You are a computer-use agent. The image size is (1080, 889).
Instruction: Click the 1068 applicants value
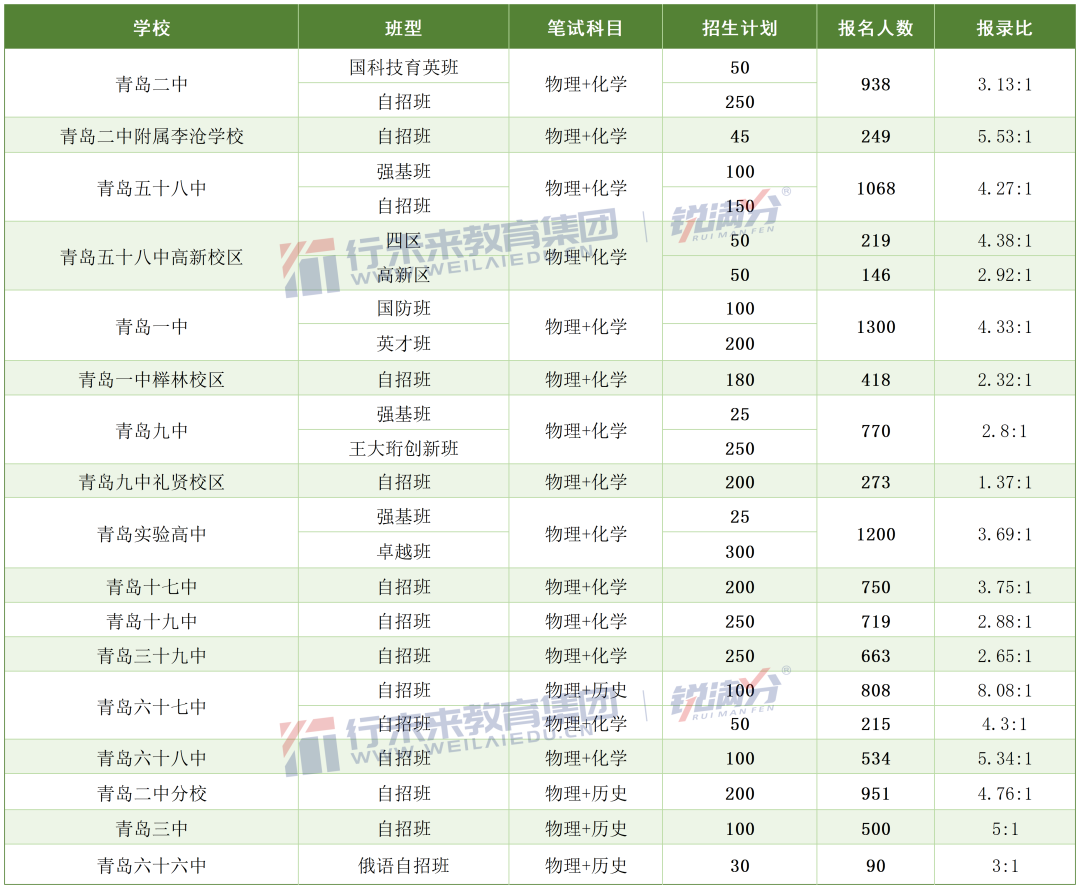[875, 188]
